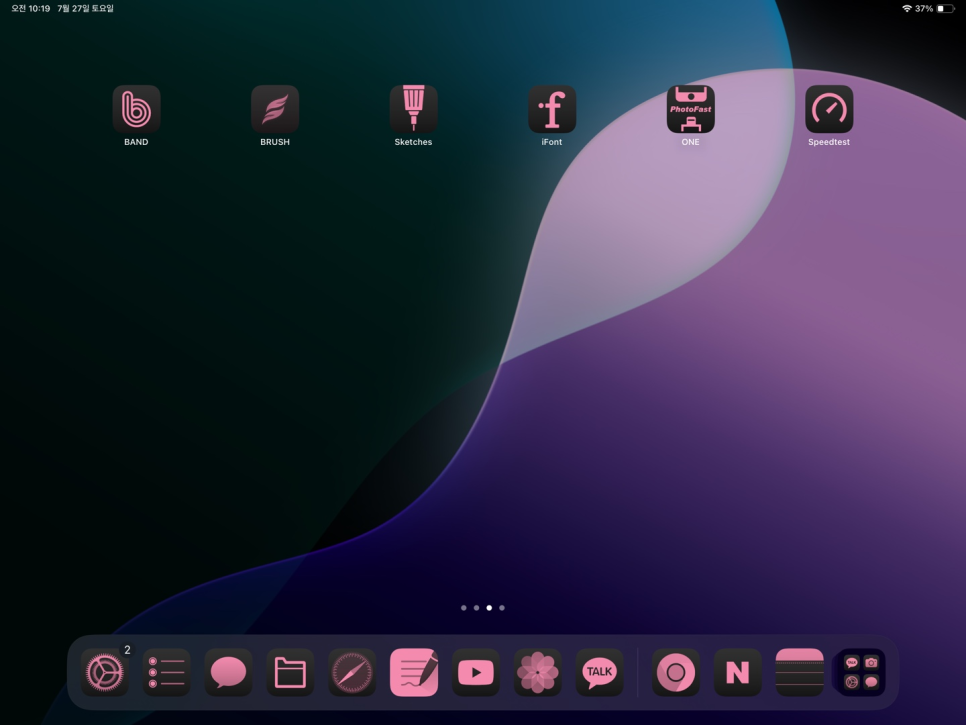Open the App Library folder in dock
966x725 pixels.
pyautogui.click(x=861, y=672)
